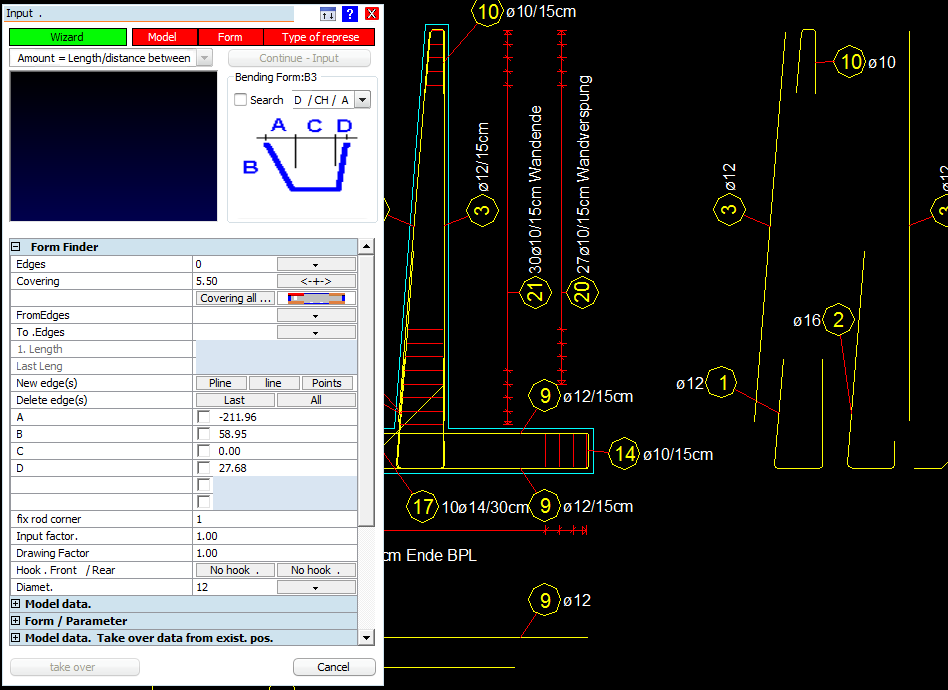Viewport: 948px width, 690px height.
Task: Click the Drawing Factor value 1.00
Action: (x=275, y=553)
